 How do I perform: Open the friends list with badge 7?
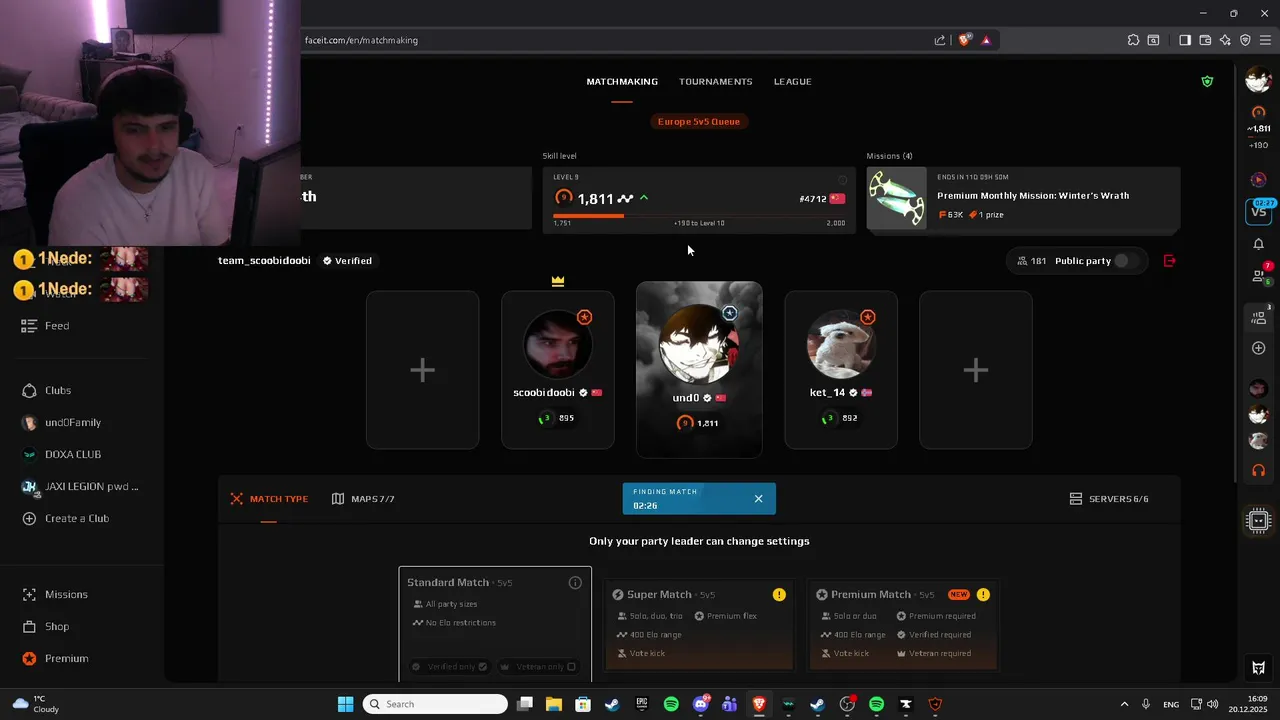pyautogui.click(x=1259, y=275)
